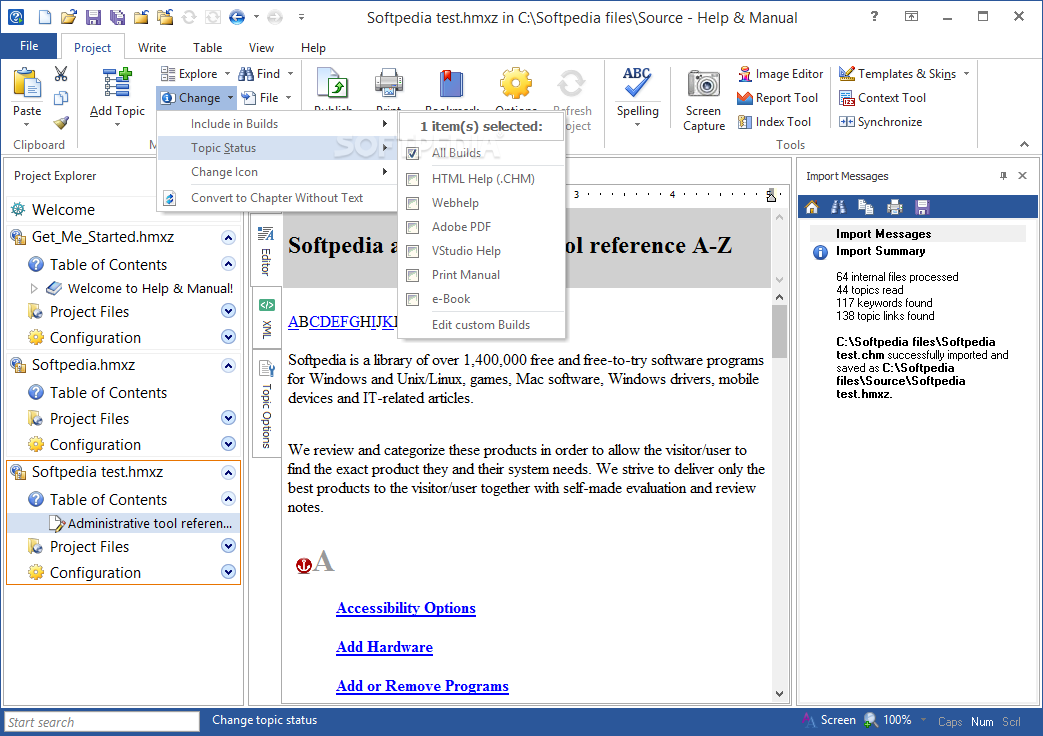Switch to the View tab
The width and height of the screenshot is (1043, 736).
tap(261, 48)
